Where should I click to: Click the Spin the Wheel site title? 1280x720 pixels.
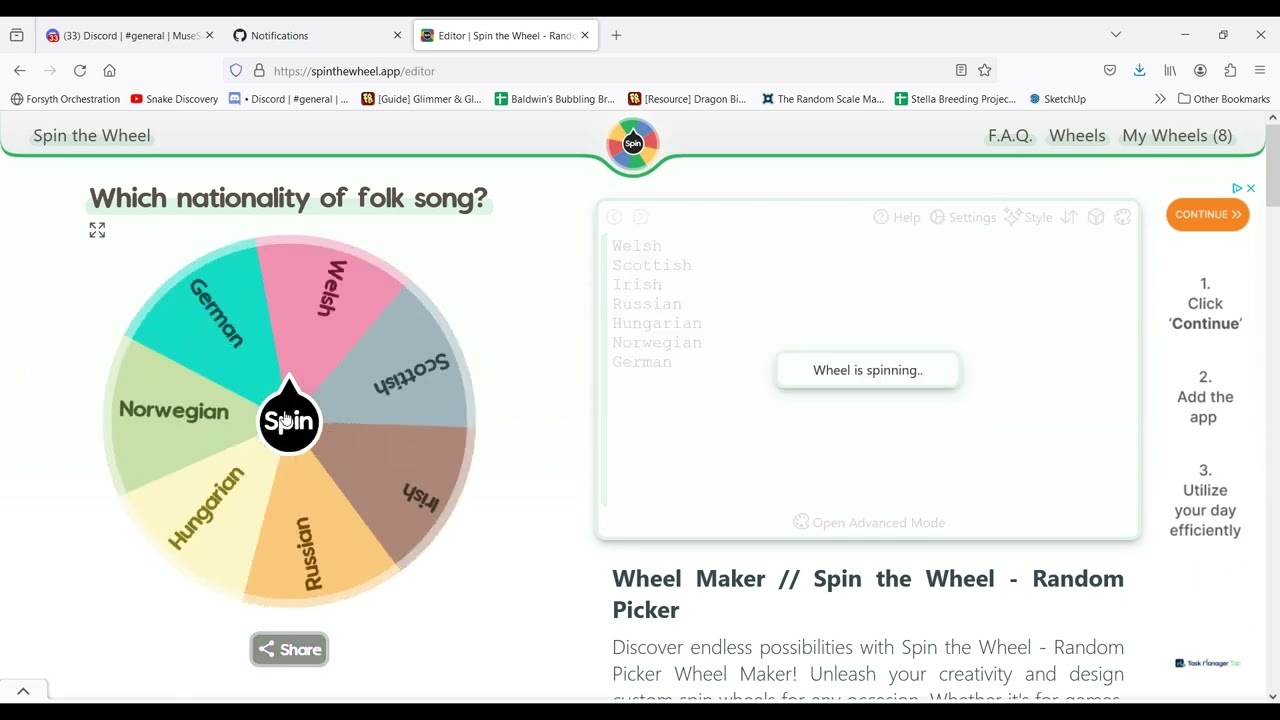tap(91, 136)
